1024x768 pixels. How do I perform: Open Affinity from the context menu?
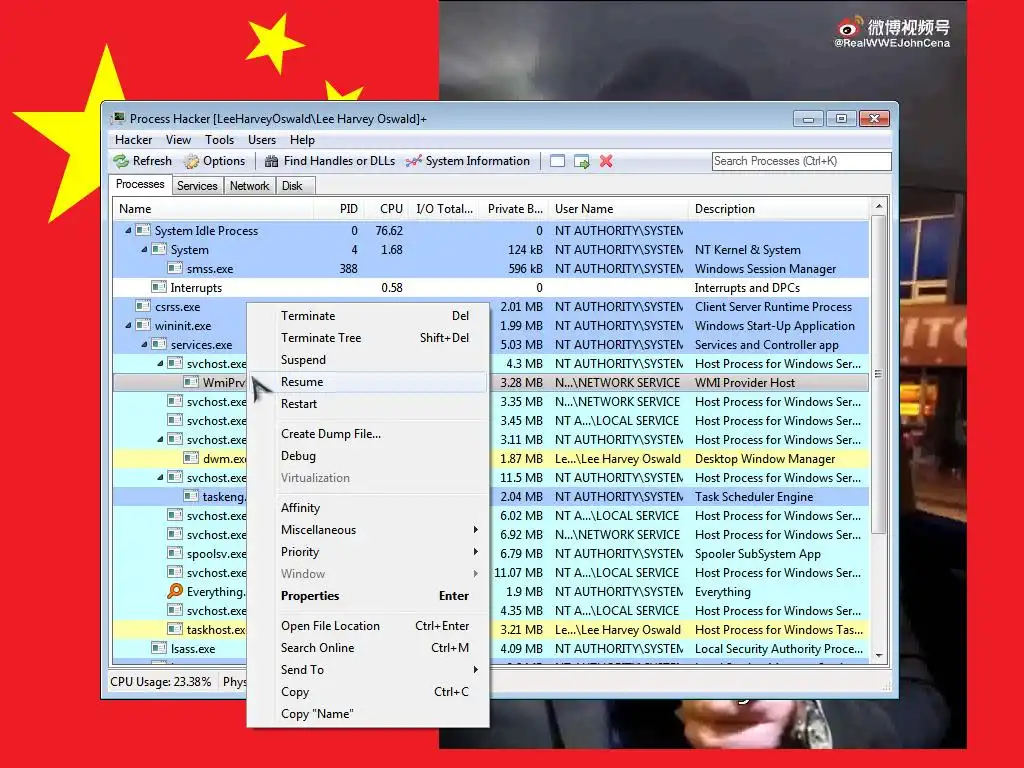coord(368,507)
